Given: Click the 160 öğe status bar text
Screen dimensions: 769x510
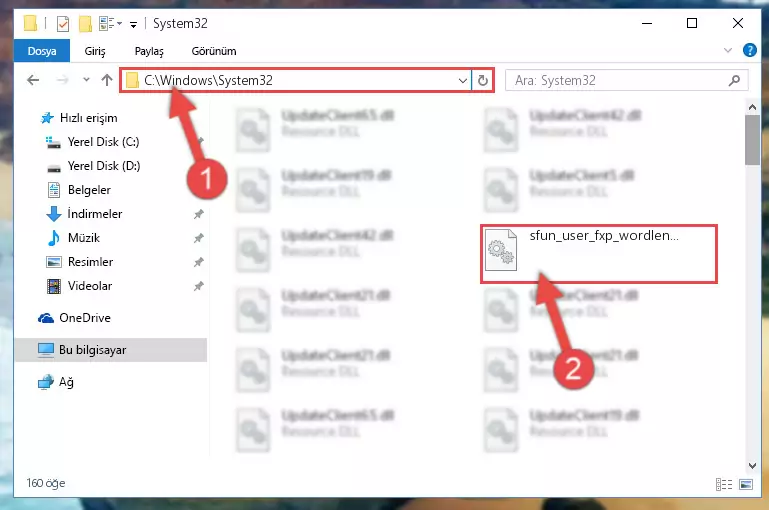Looking at the screenshot, I should (46, 483).
